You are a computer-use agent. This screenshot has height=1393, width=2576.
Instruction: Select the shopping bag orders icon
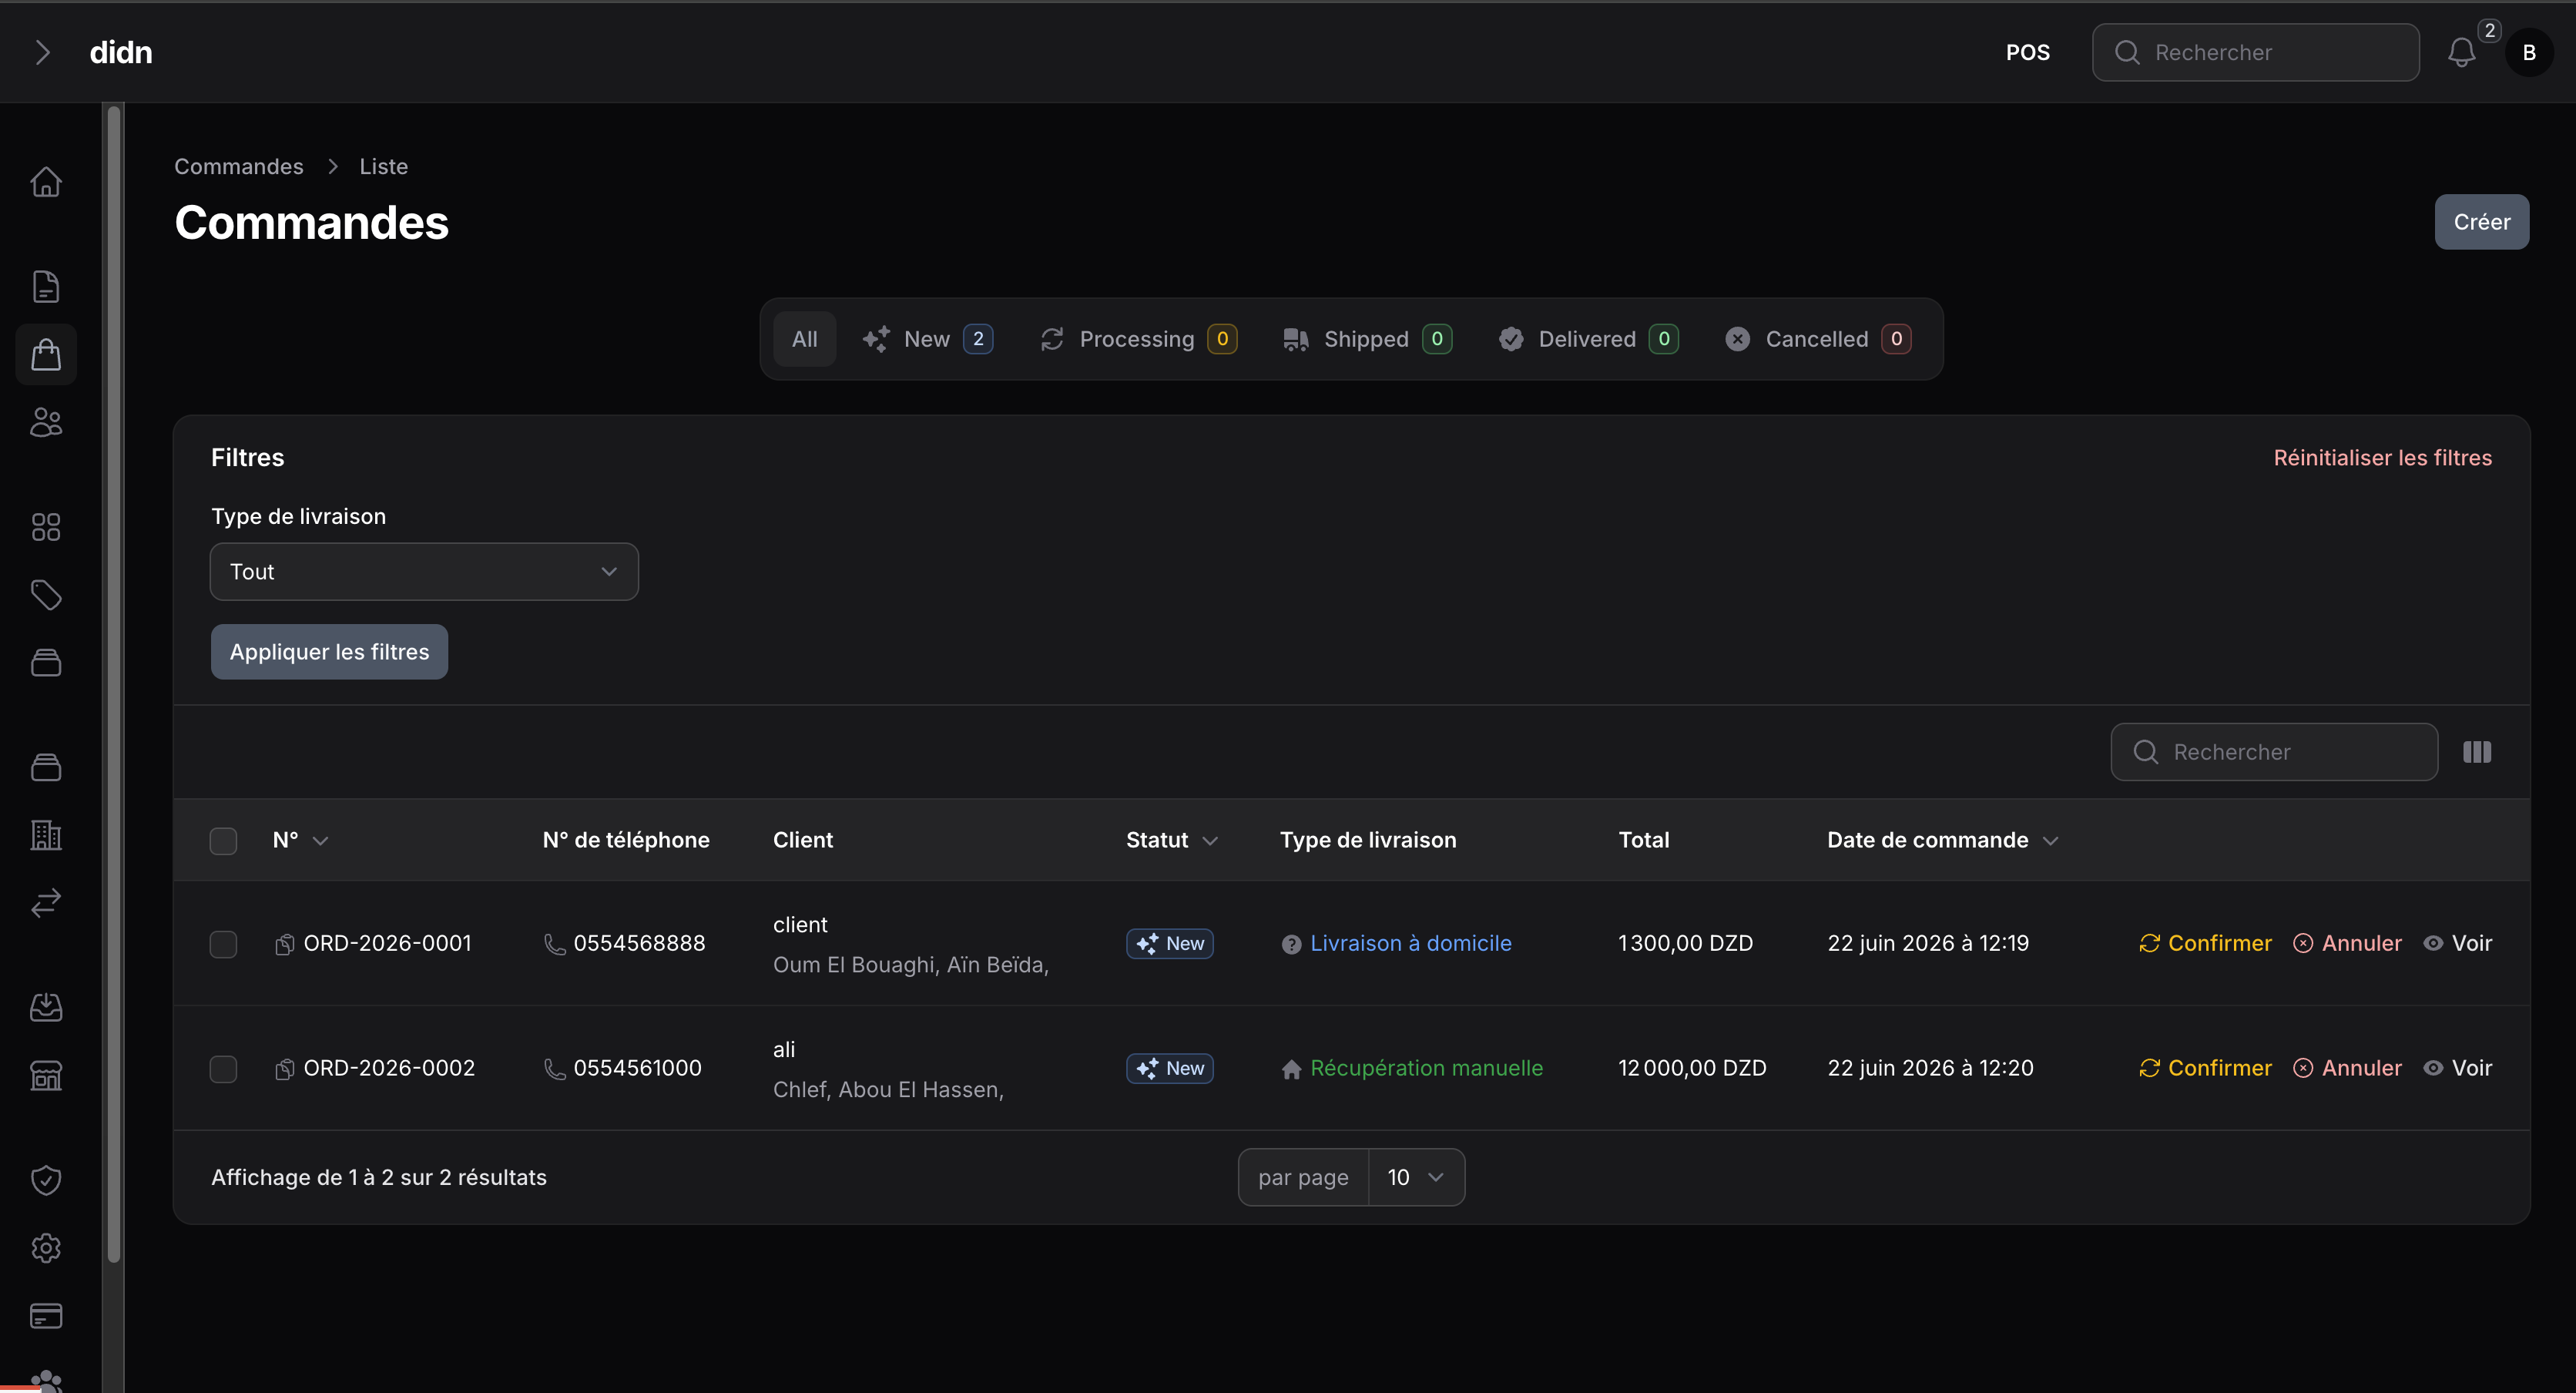tap(46, 354)
